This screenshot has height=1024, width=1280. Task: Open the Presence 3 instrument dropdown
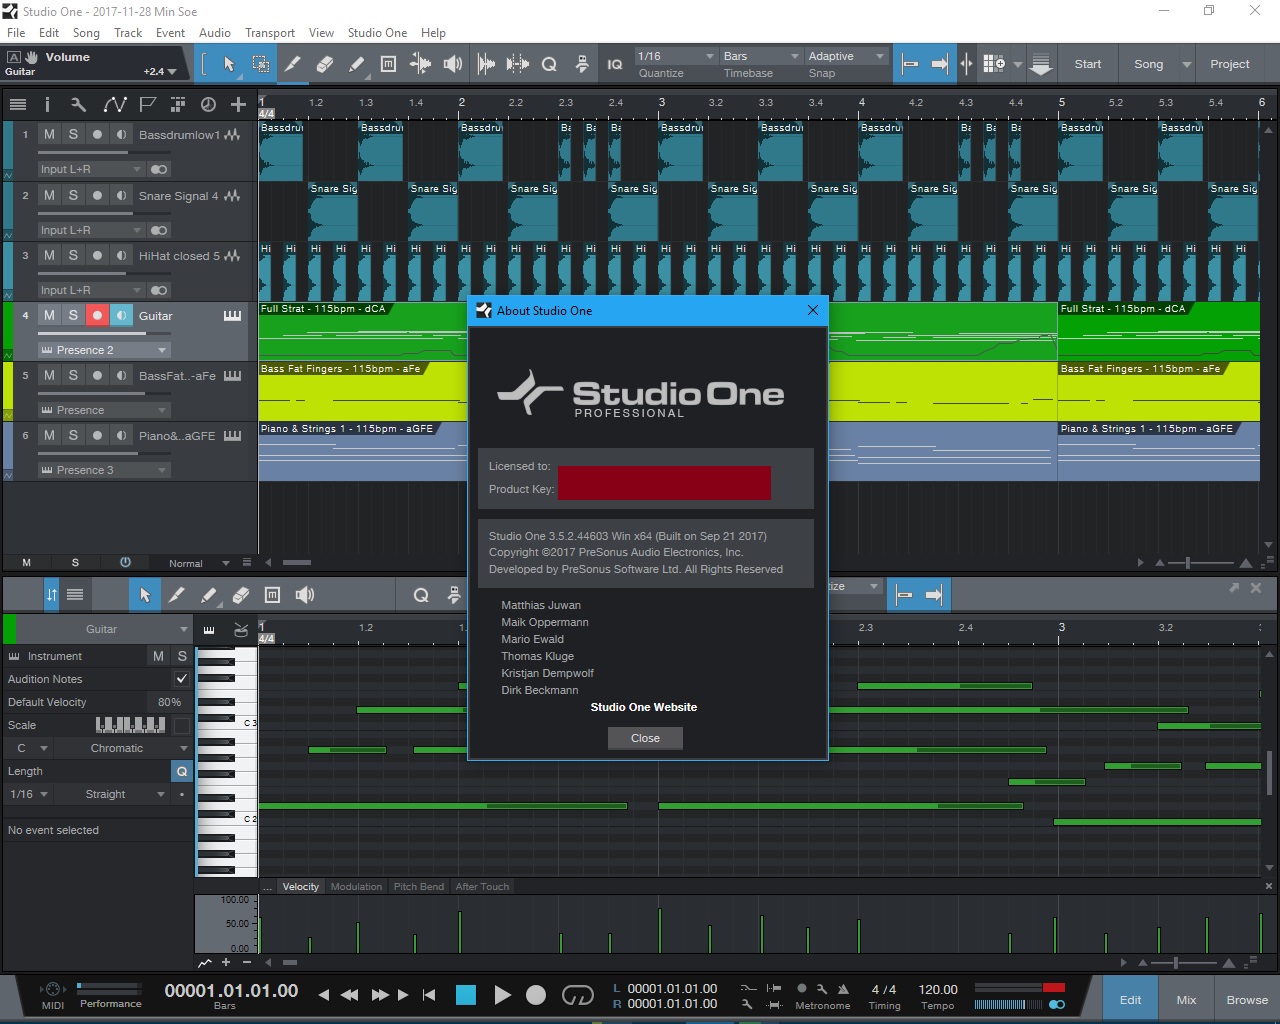coord(104,470)
